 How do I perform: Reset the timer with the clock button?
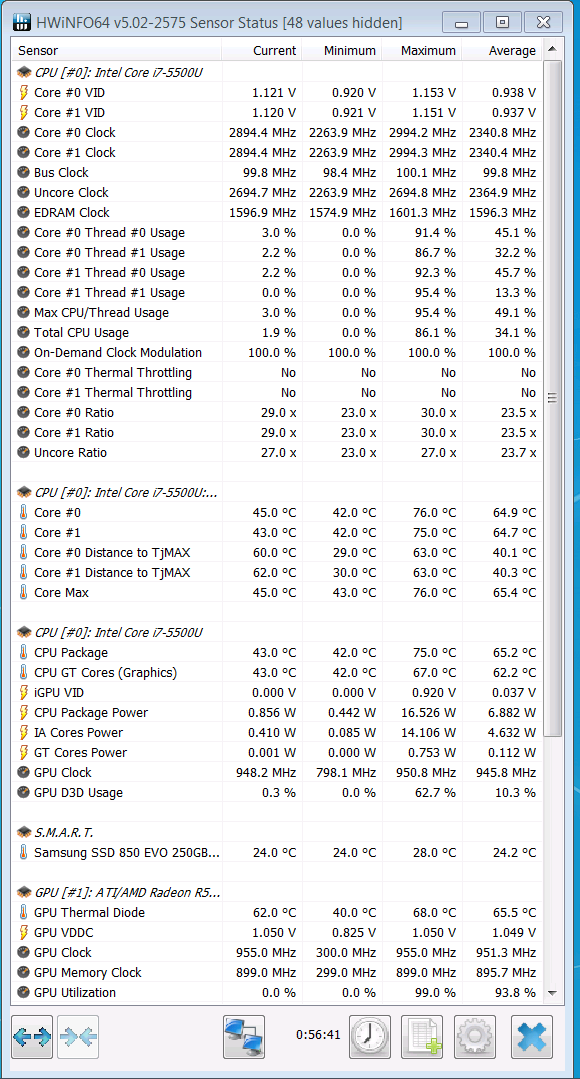(370, 1037)
